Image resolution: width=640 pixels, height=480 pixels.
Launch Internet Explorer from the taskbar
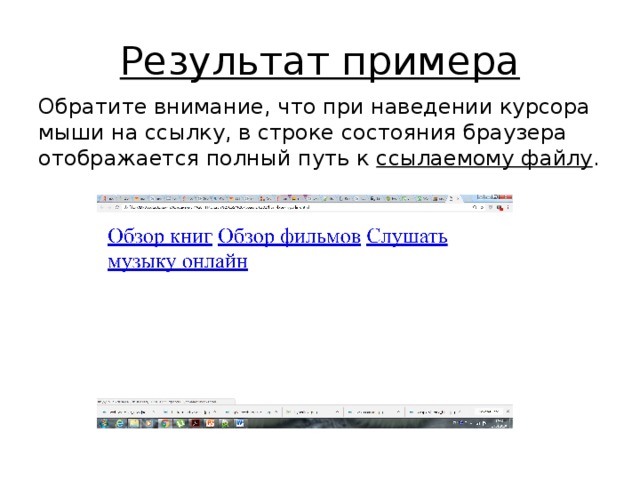click(120, 423)
